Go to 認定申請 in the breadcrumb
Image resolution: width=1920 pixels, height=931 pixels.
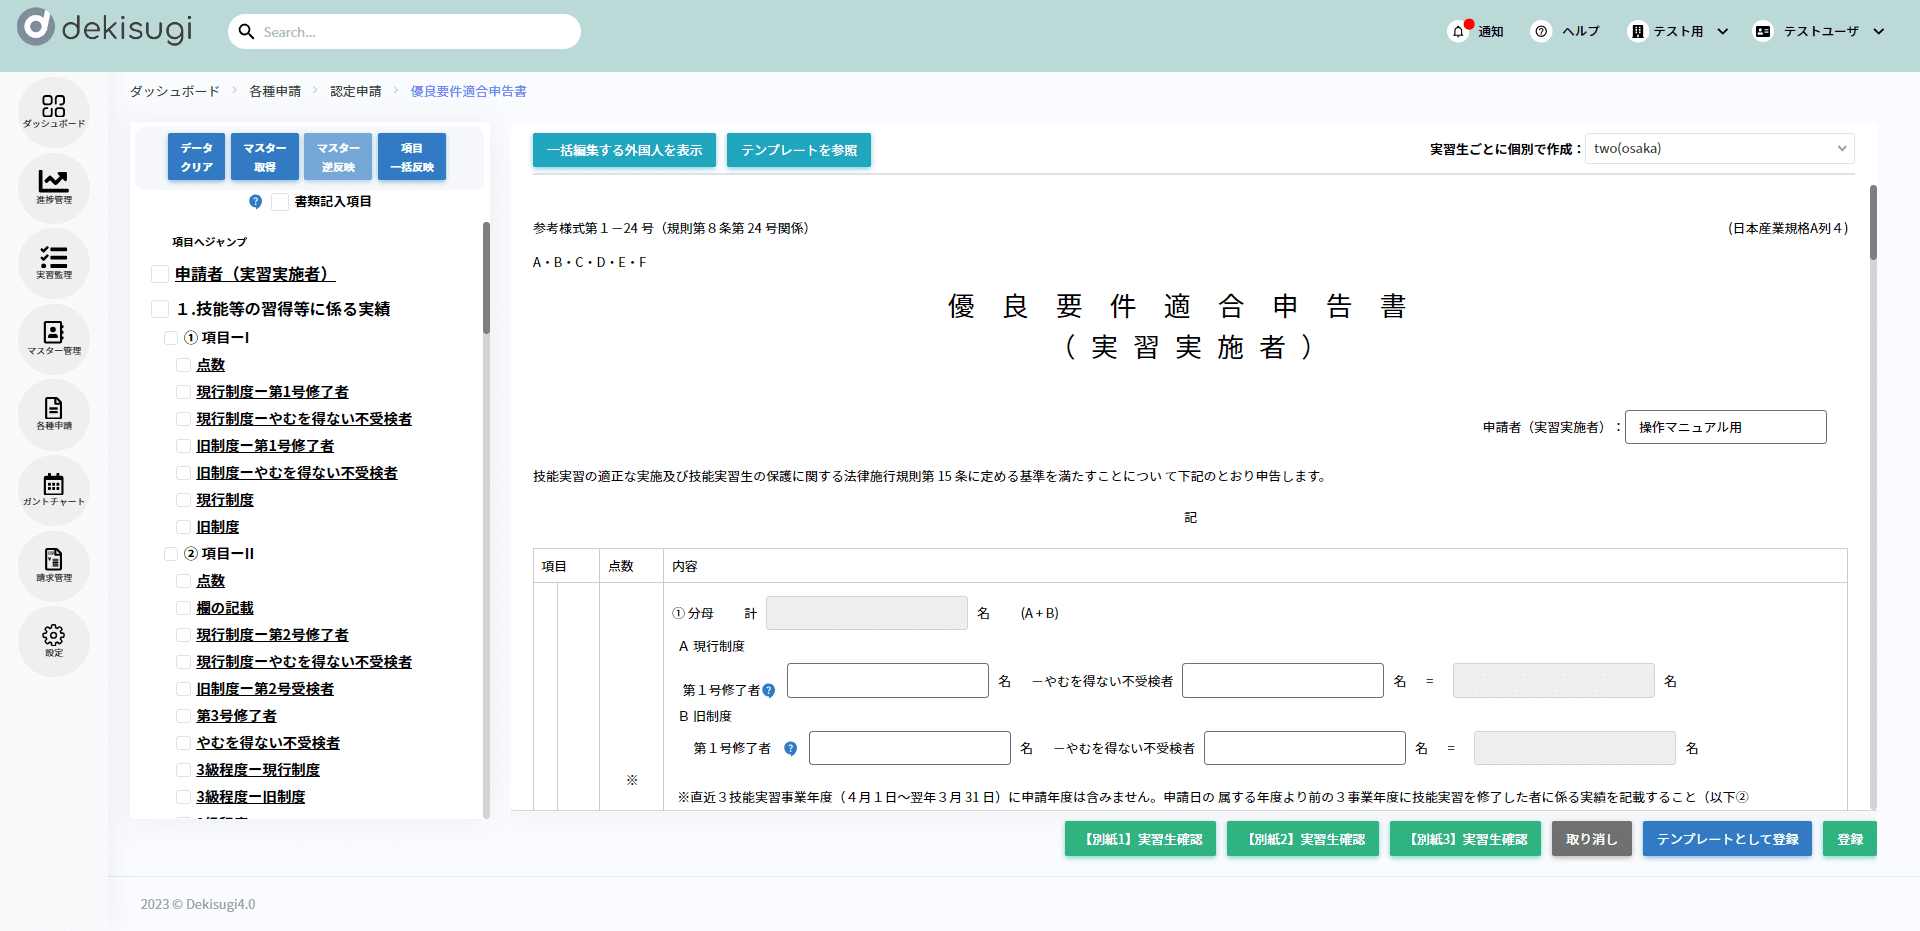coord(356,91)
